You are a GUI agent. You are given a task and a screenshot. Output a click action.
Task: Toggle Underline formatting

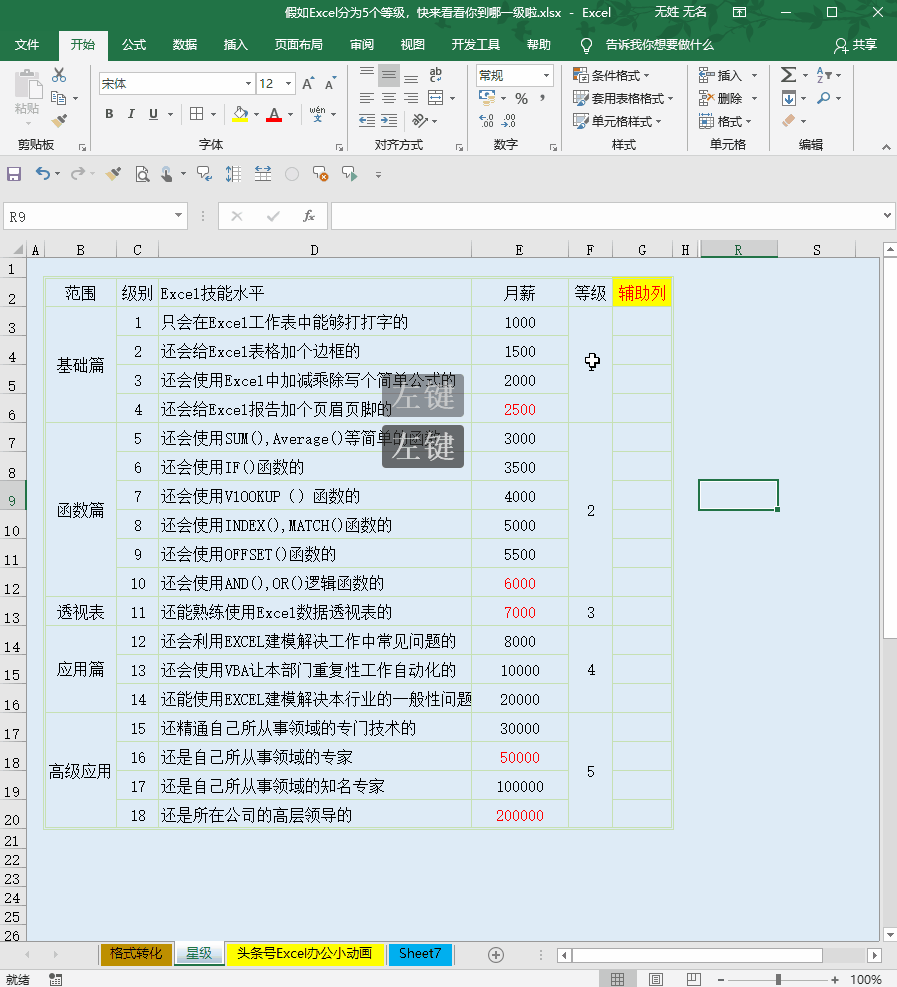pos(153,114)
